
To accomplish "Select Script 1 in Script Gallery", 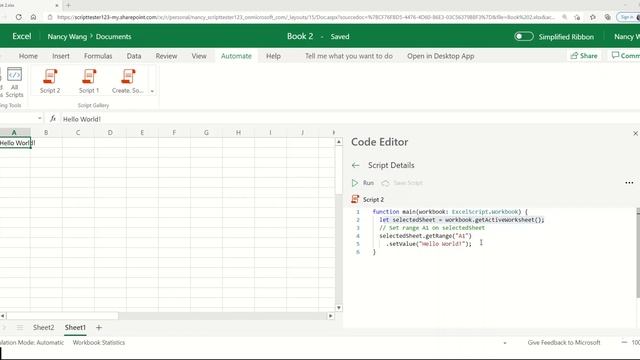I will [89, 81].
